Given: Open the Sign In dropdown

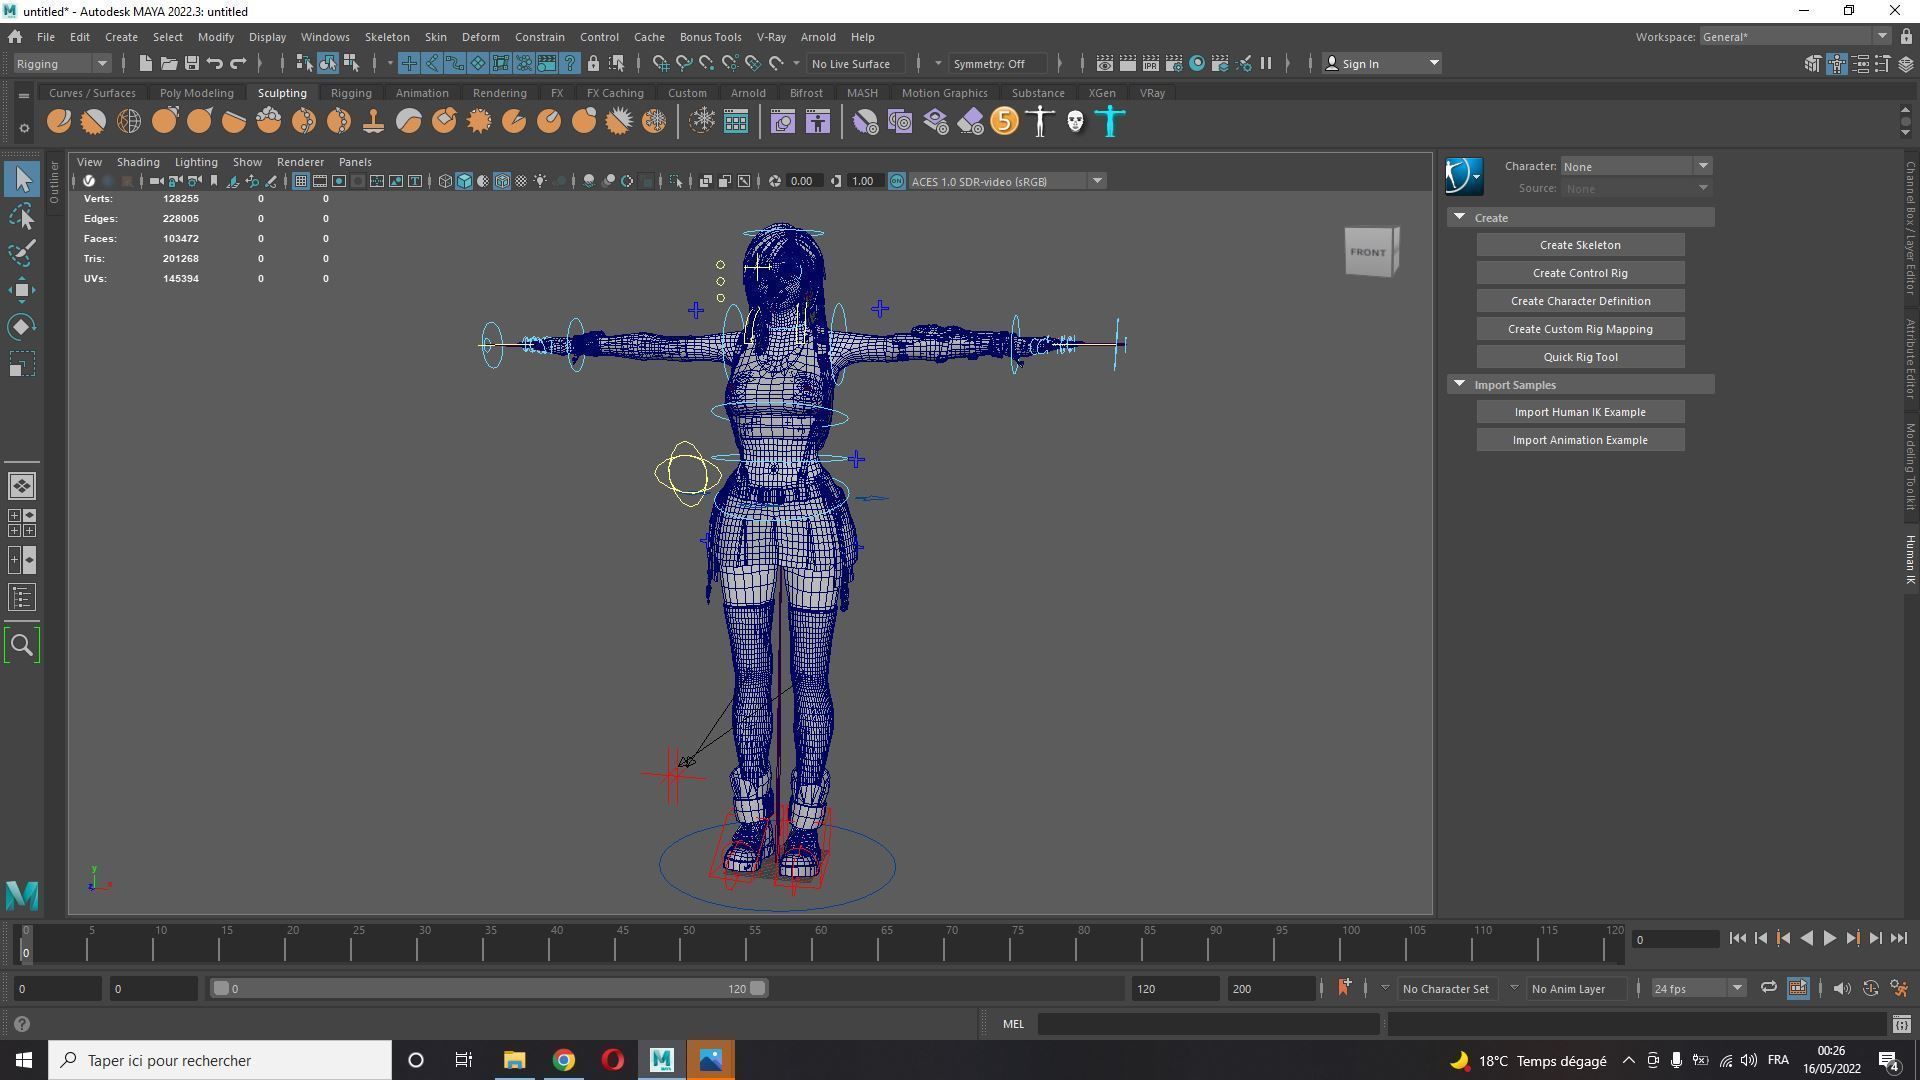Looking at the screenshot, I should coord(1381,63).
